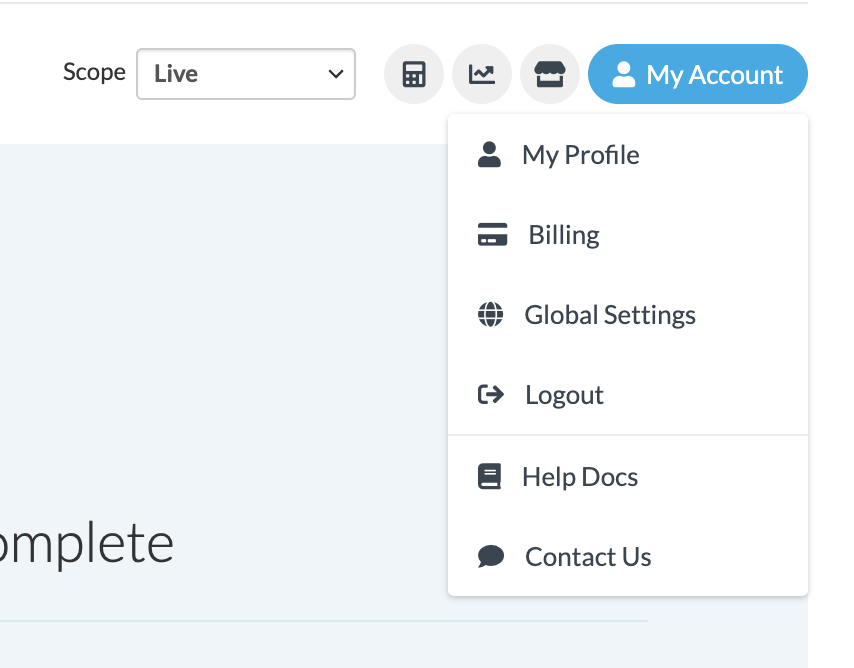The image size is (854, 668).
Task: Click the user icon inside My Account button
Action: click(x=624, y=75)
